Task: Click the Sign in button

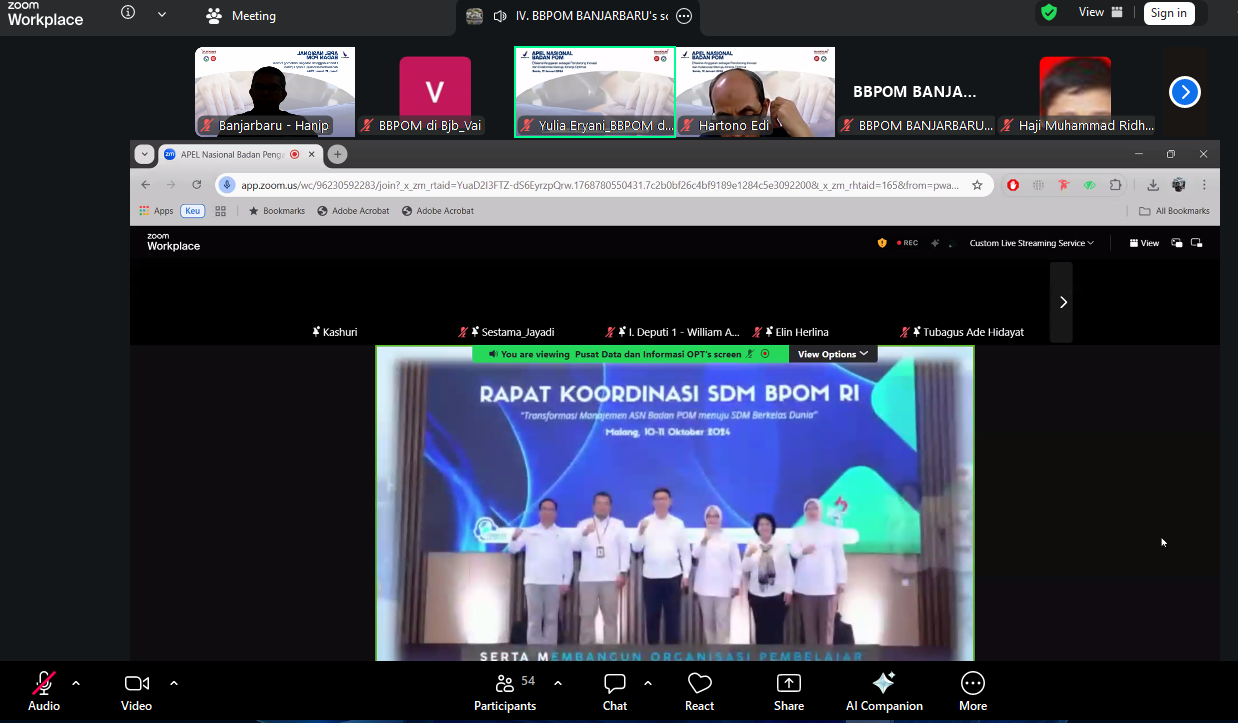Action: (1168, 13)
